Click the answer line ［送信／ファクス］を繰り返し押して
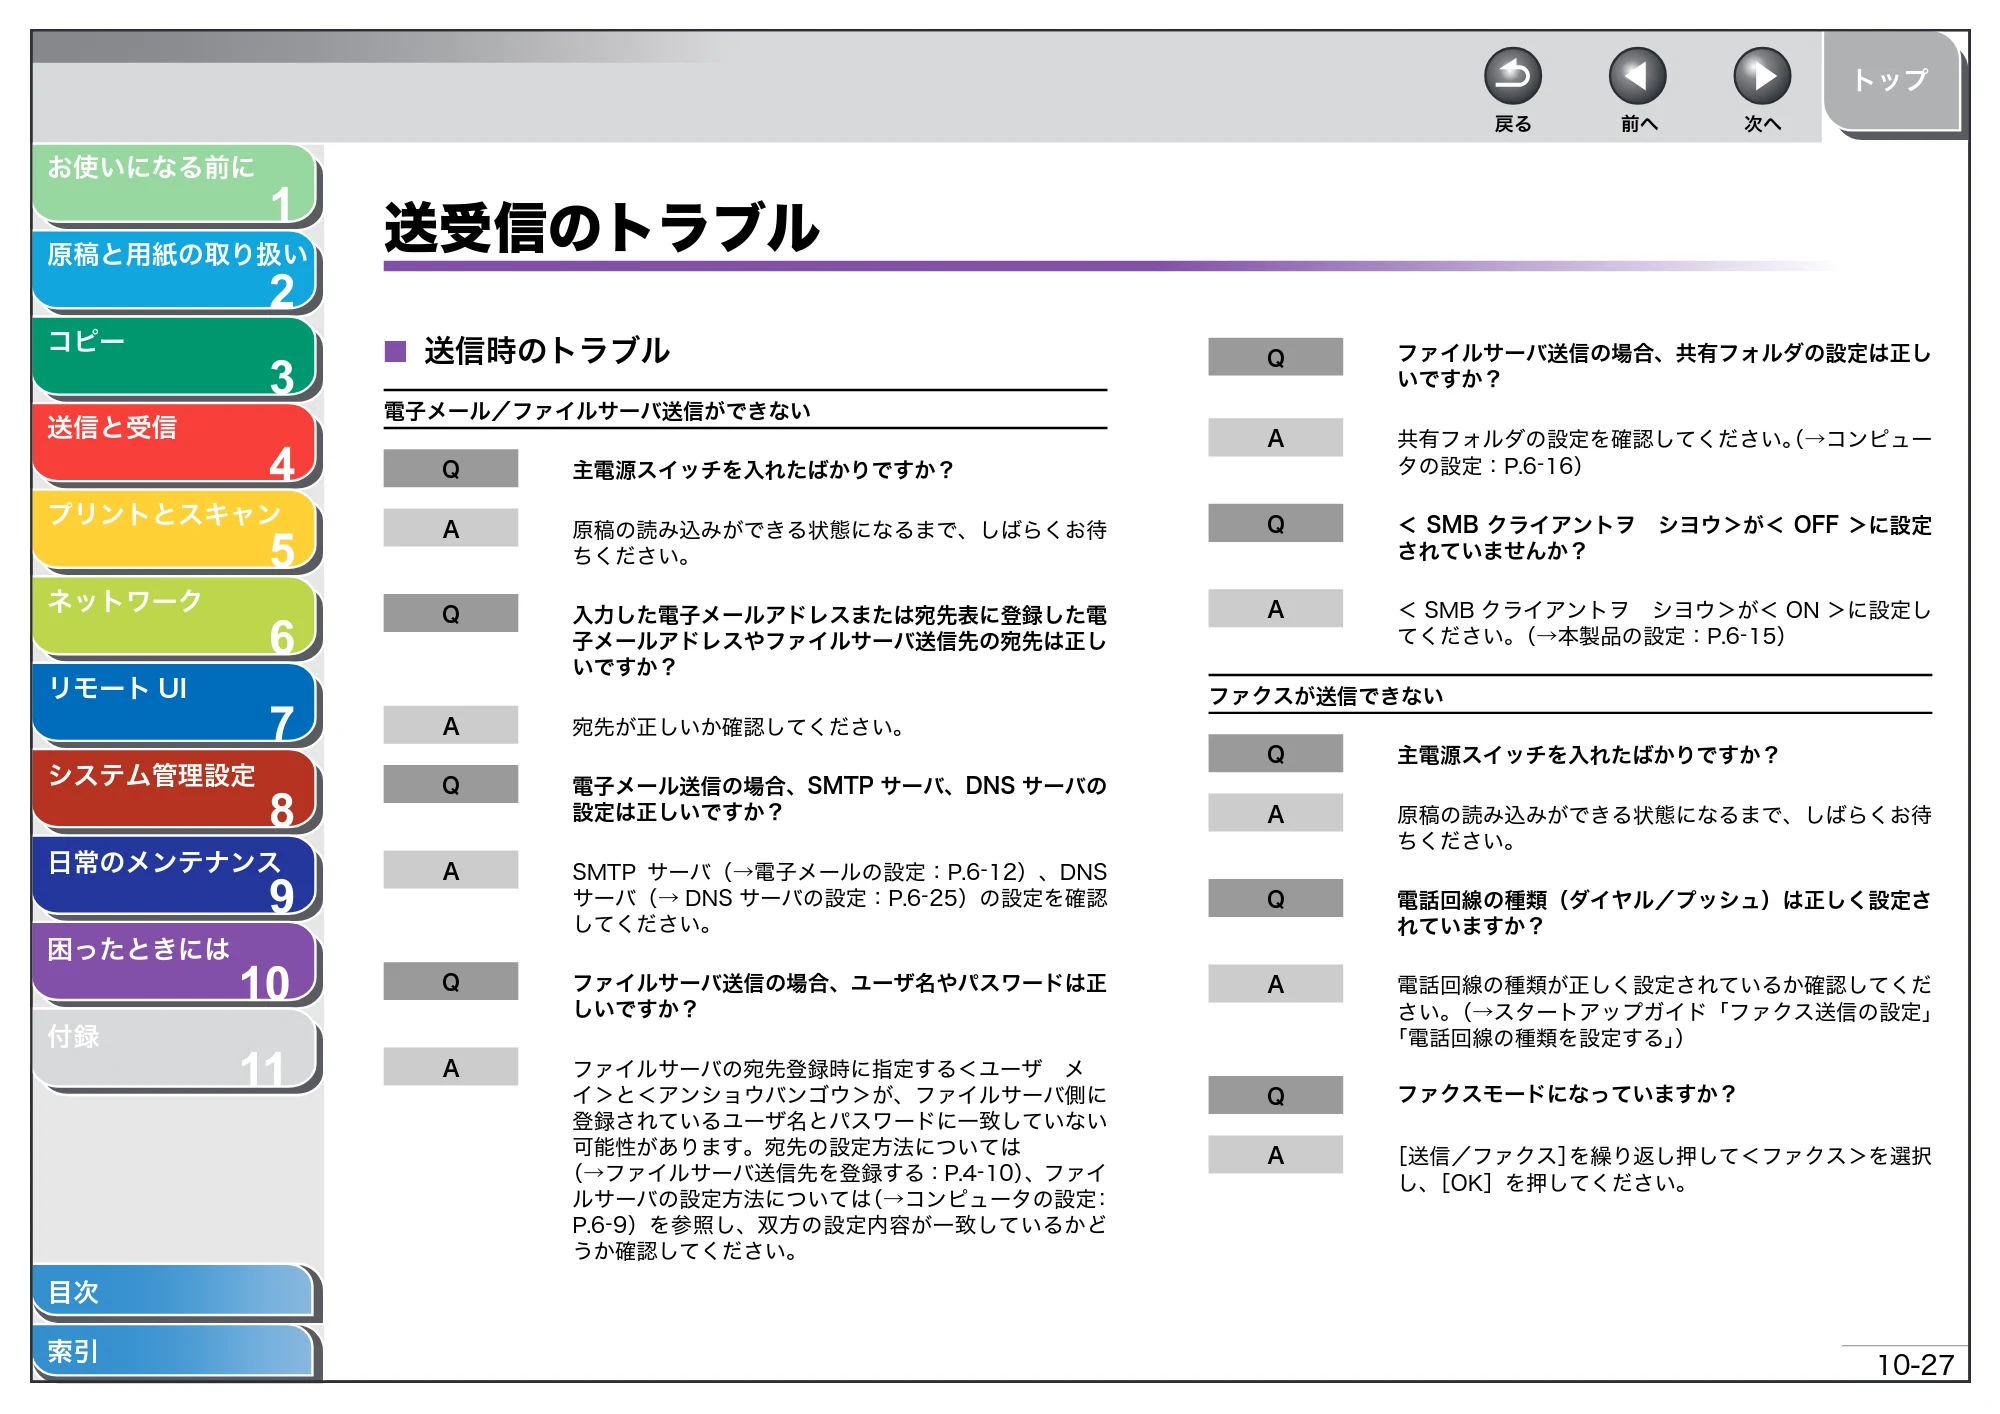Screen dimensions: 2000x1414 [1664, 1156]
